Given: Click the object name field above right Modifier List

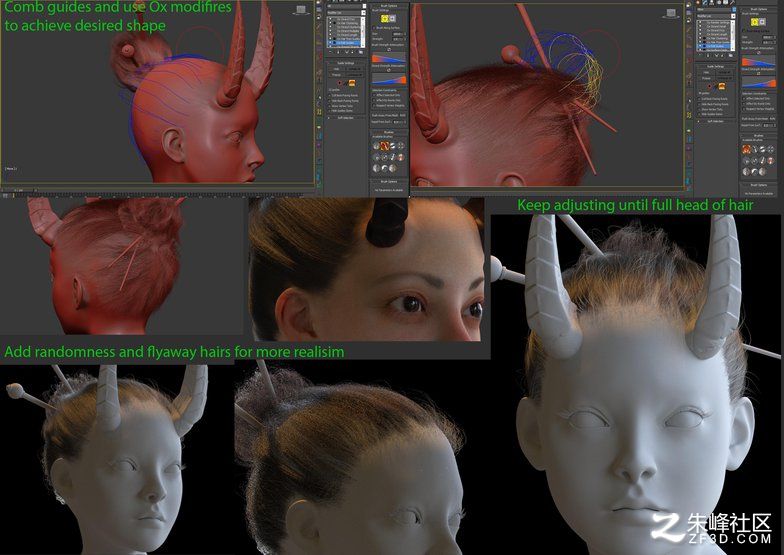Looking at the screenshot, I should tap(714, 10).
